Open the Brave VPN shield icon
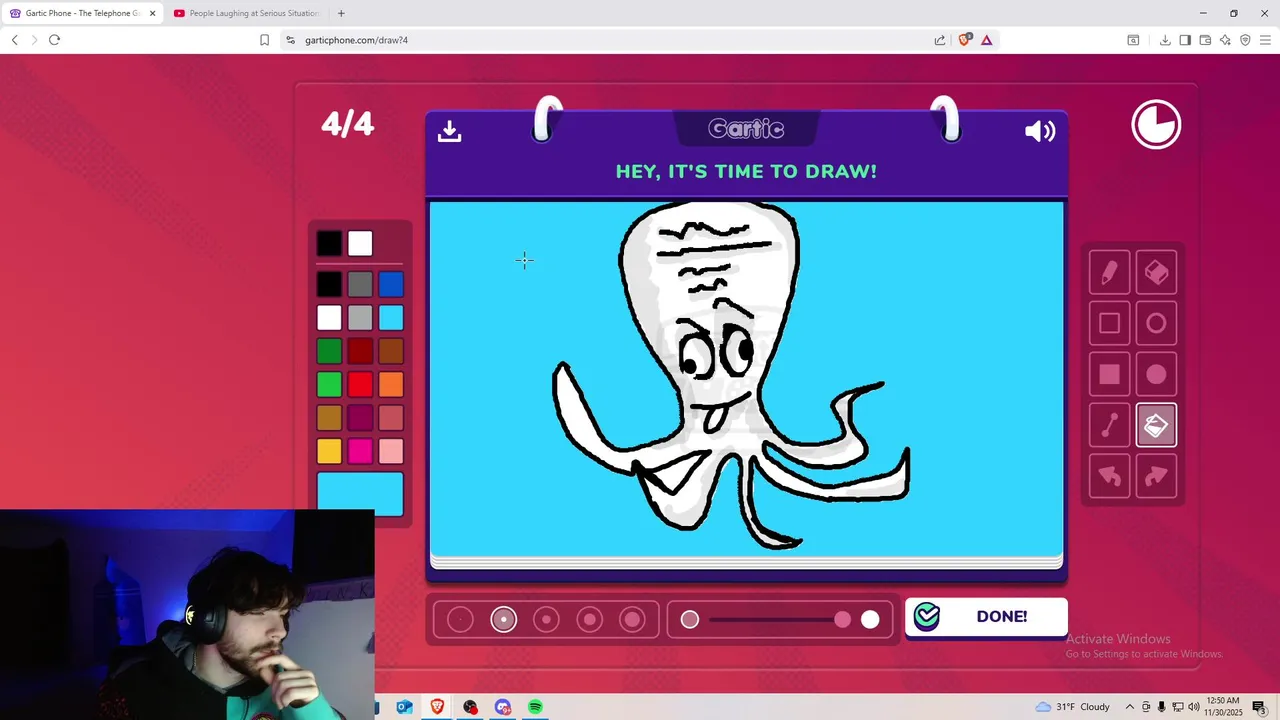This screenshot has height=720, width=1280. click(x=1245, y=40)
